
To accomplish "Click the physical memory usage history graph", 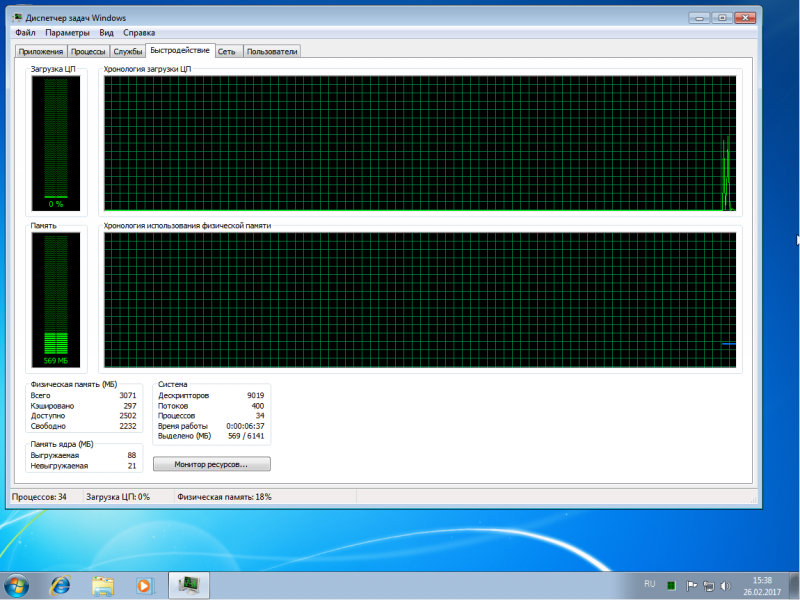I will click(x=420, y=300).
